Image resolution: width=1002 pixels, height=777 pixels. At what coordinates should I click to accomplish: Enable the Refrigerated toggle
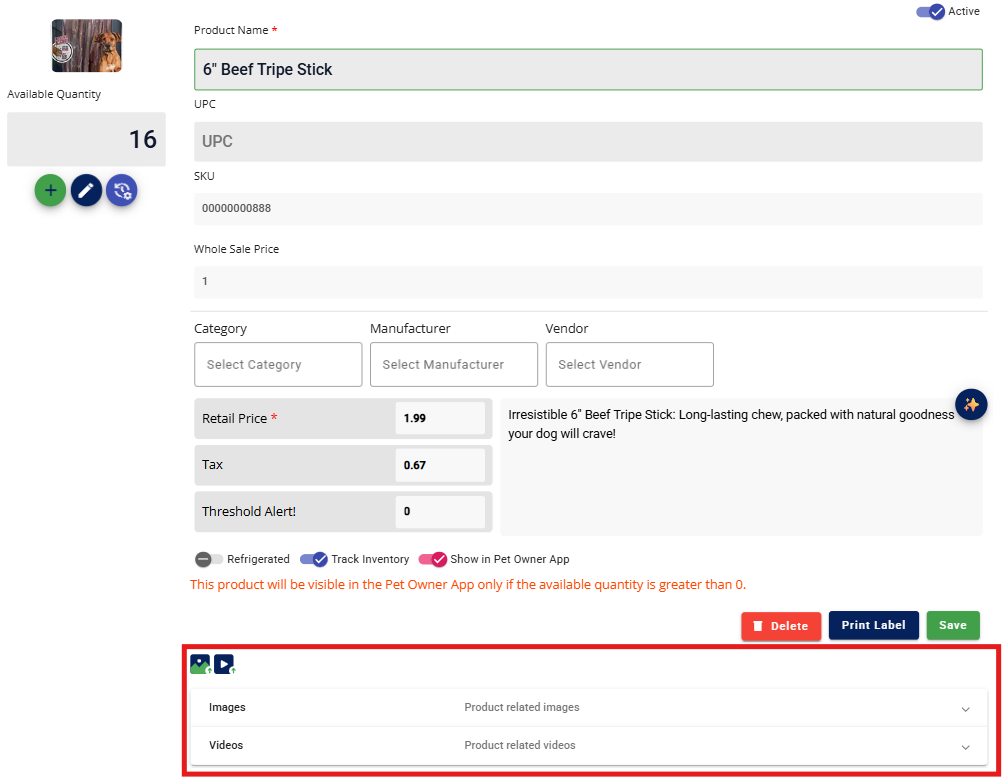pyautogui.click(x=209, y=560)
